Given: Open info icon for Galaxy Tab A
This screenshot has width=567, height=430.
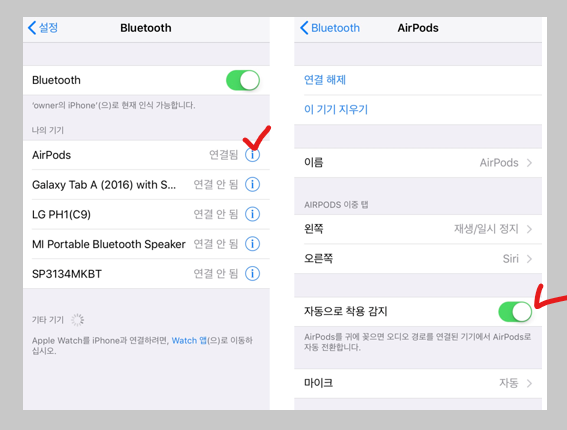Looking at the screenshot, I should (x=252, y=184).
